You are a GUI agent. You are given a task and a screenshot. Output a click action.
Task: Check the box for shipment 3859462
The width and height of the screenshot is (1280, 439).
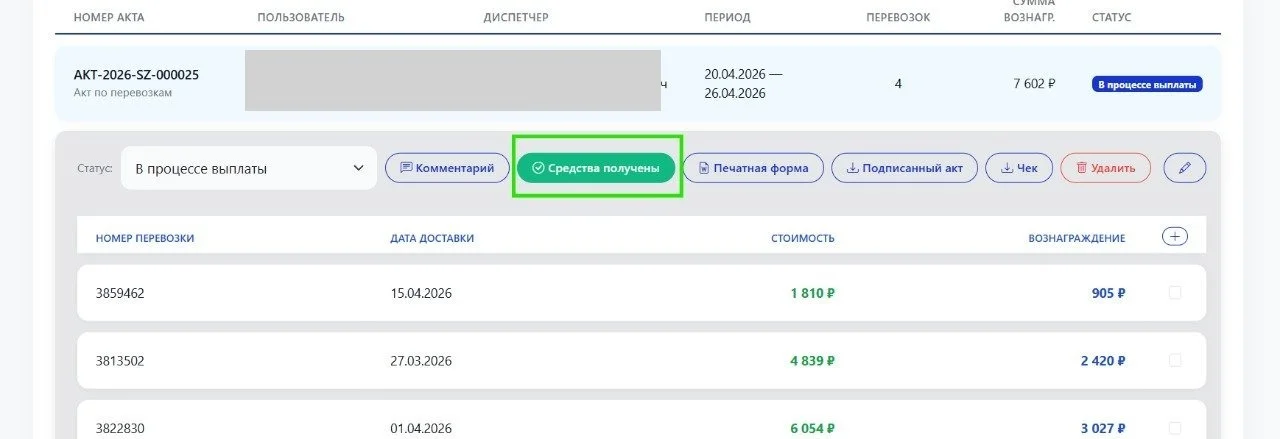pyautogui.click(x=1175, y=293)
